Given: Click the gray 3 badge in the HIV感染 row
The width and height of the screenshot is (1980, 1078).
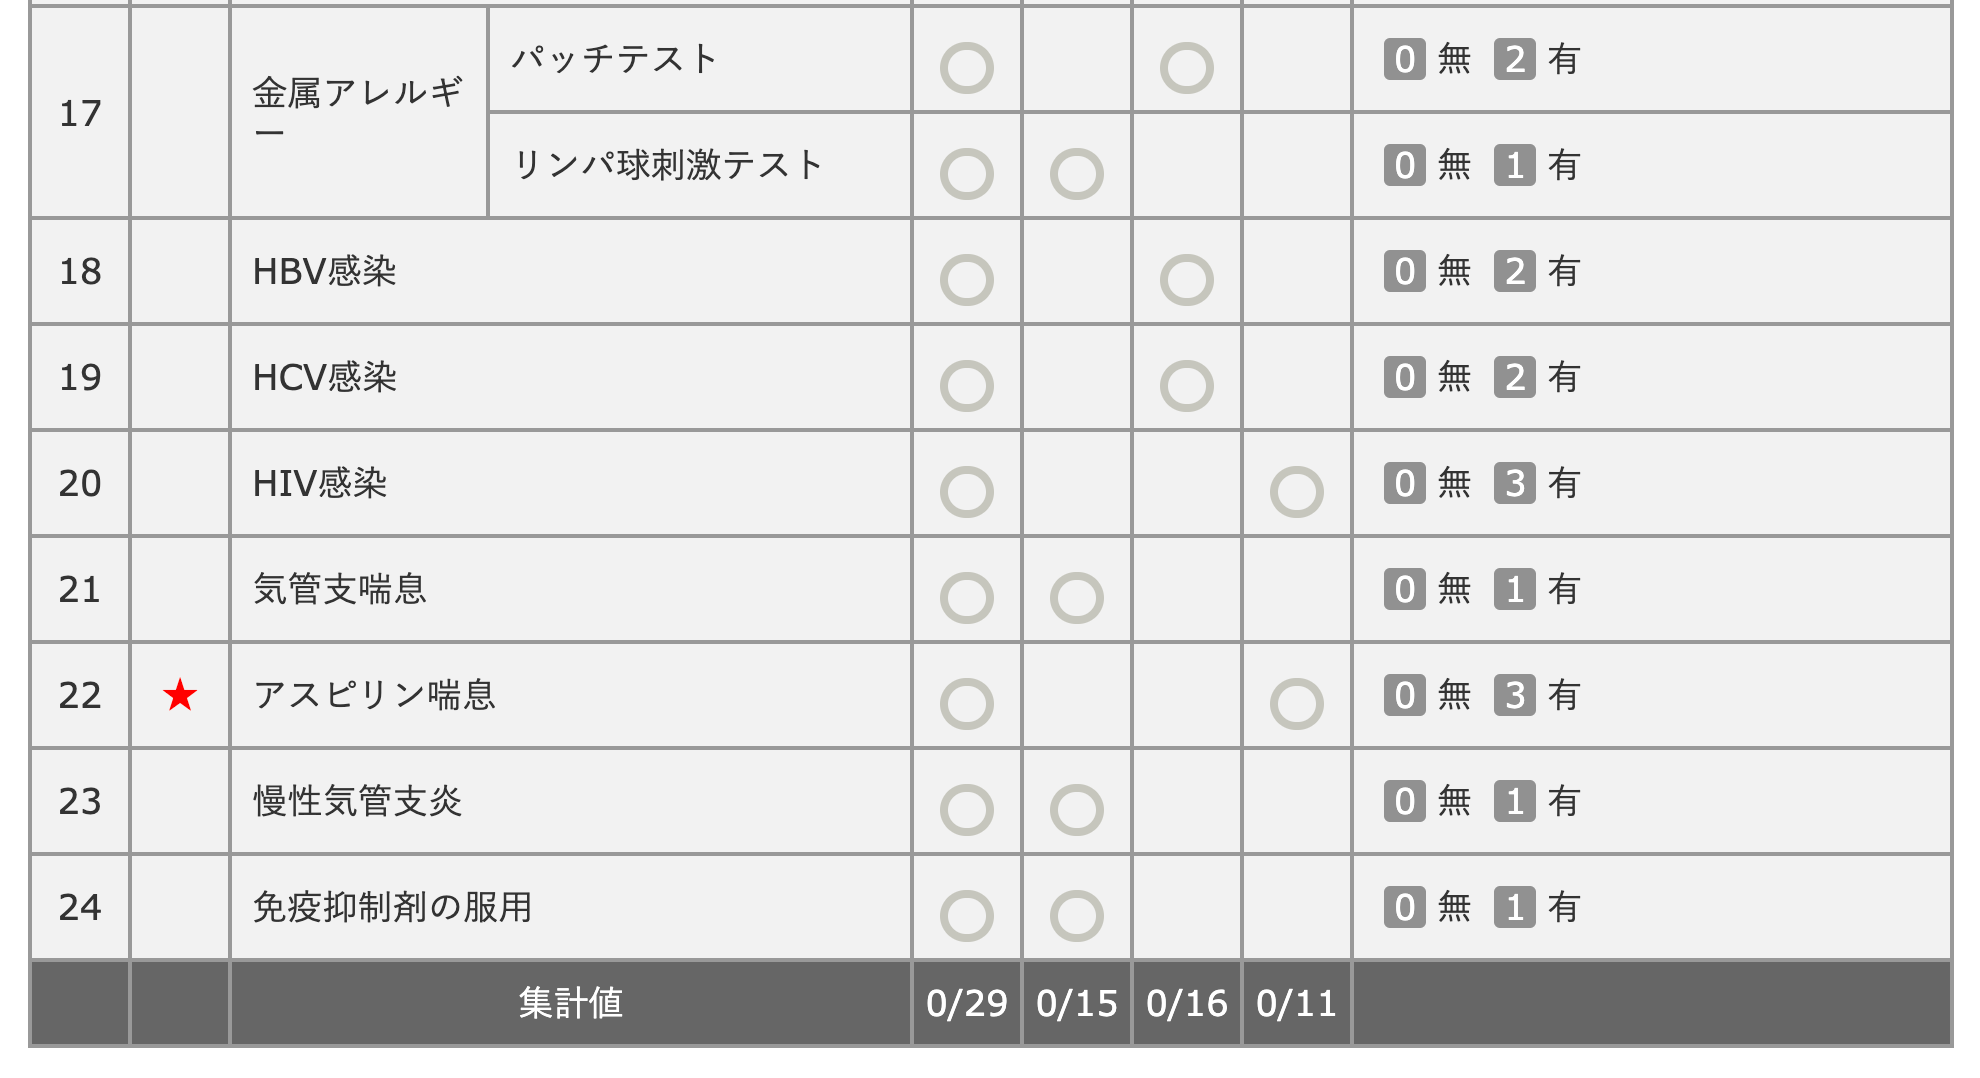Looking at the screenshot, I should pos(1514,484).
